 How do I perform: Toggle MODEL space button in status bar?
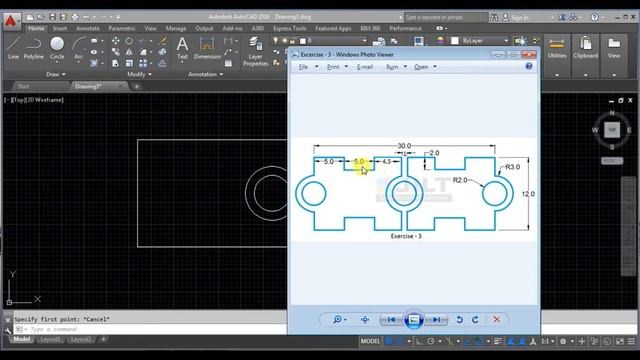[370, 341]
